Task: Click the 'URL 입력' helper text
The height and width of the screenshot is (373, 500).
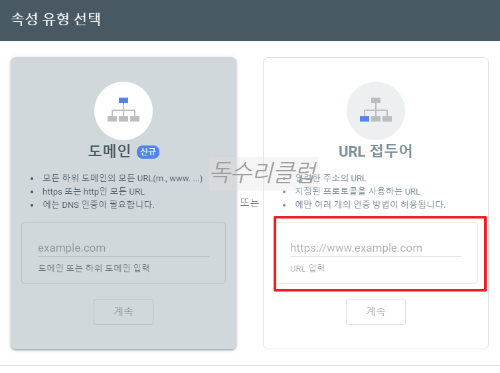Action: tap(307, 268)
